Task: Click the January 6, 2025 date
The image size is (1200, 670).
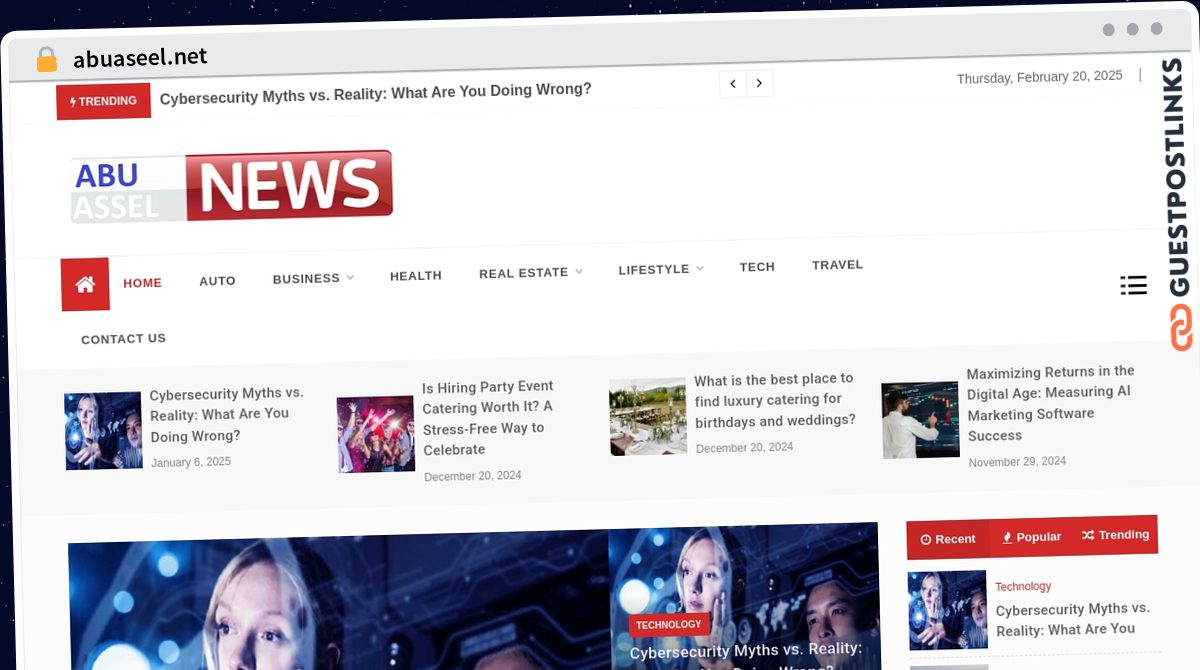Action: pos(191,462)
